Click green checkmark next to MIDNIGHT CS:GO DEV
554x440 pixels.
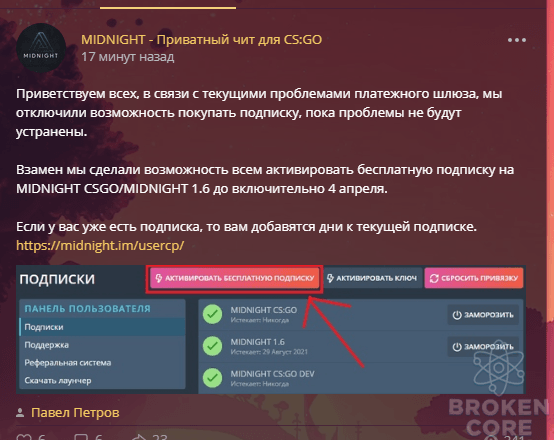212,377
